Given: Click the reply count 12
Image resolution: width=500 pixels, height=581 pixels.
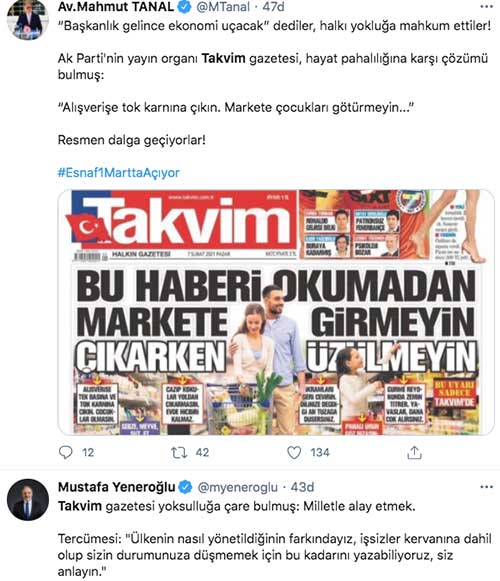Looking at the screenshot, I should 88,452.
